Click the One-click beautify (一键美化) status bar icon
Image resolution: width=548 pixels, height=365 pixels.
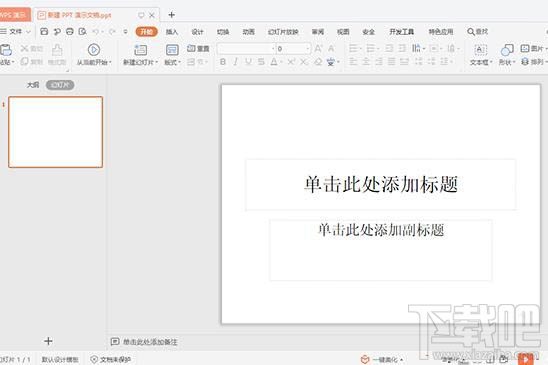point(365,359)
